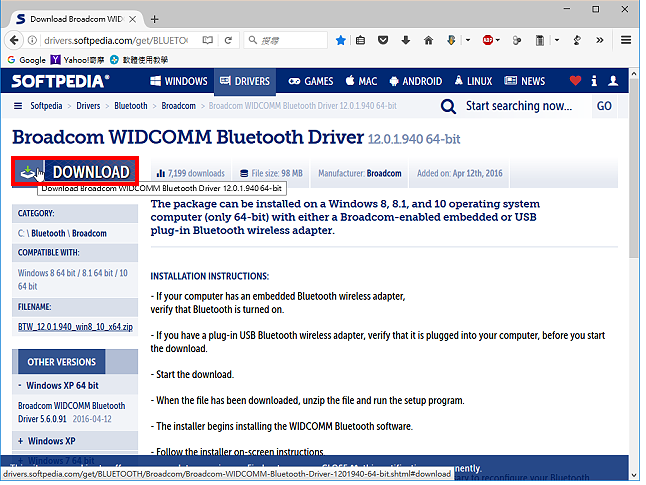Open Softpedia user account icon
Viewport: 646px width, 485px height.
(x=613, y=81)
